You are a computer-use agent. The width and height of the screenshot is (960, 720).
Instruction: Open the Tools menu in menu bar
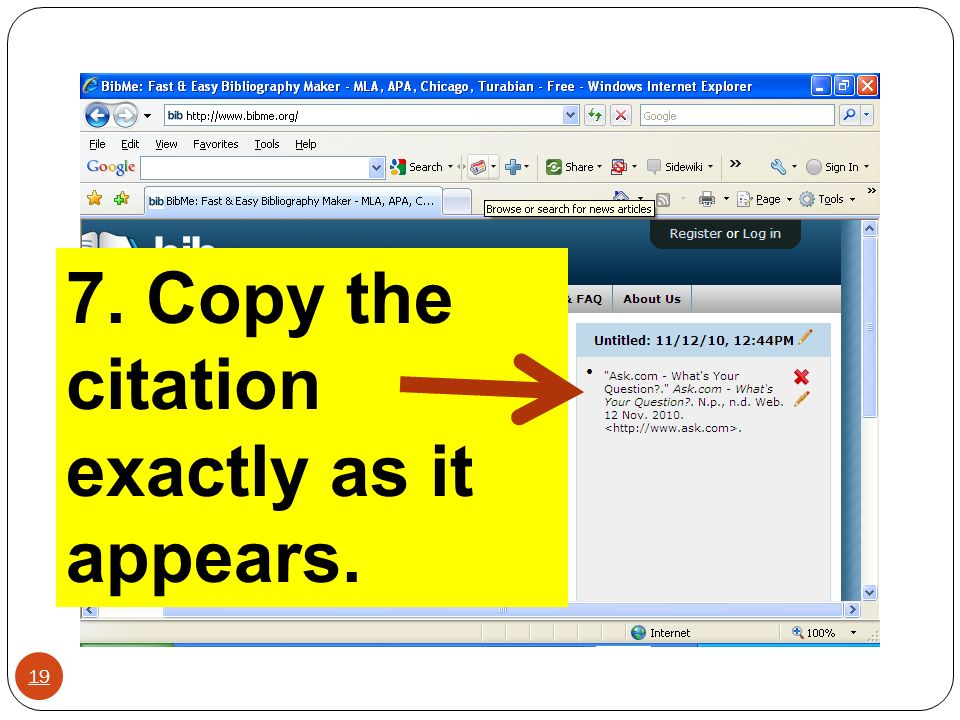click(267, 144)
